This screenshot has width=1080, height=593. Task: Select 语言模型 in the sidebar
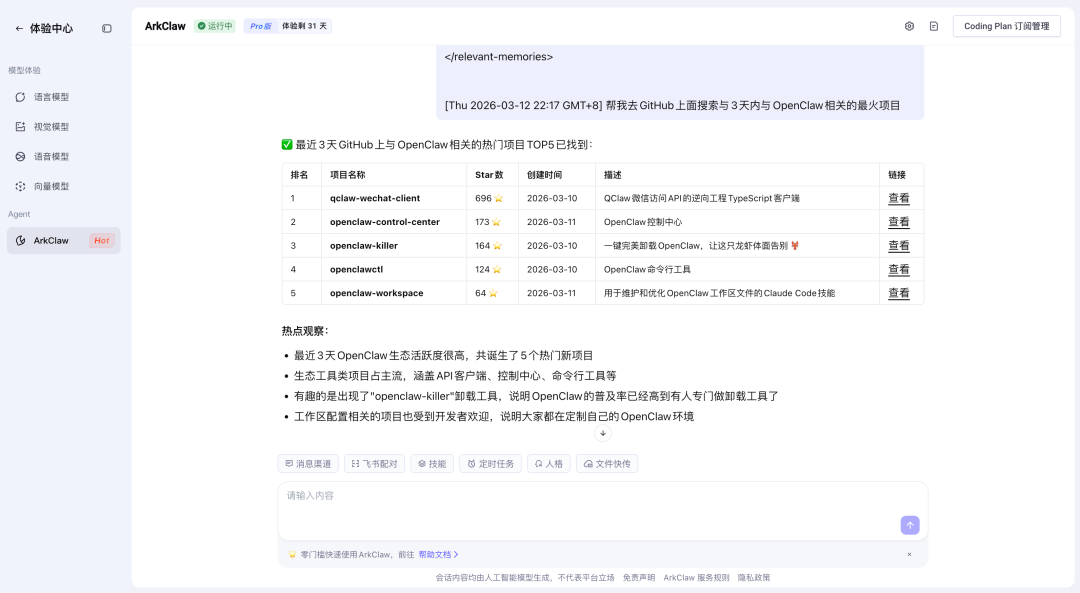pos(51,97)
